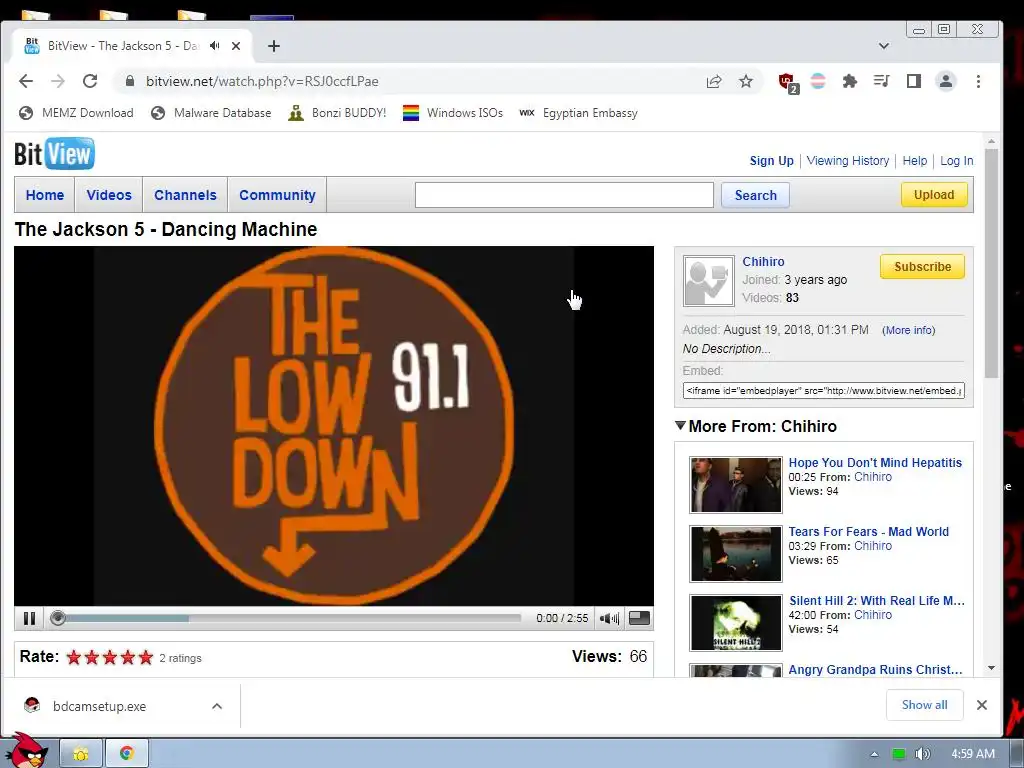Open Malware Database bookmark
Viewport: 1024px width, 768px height.
point(211,113)
